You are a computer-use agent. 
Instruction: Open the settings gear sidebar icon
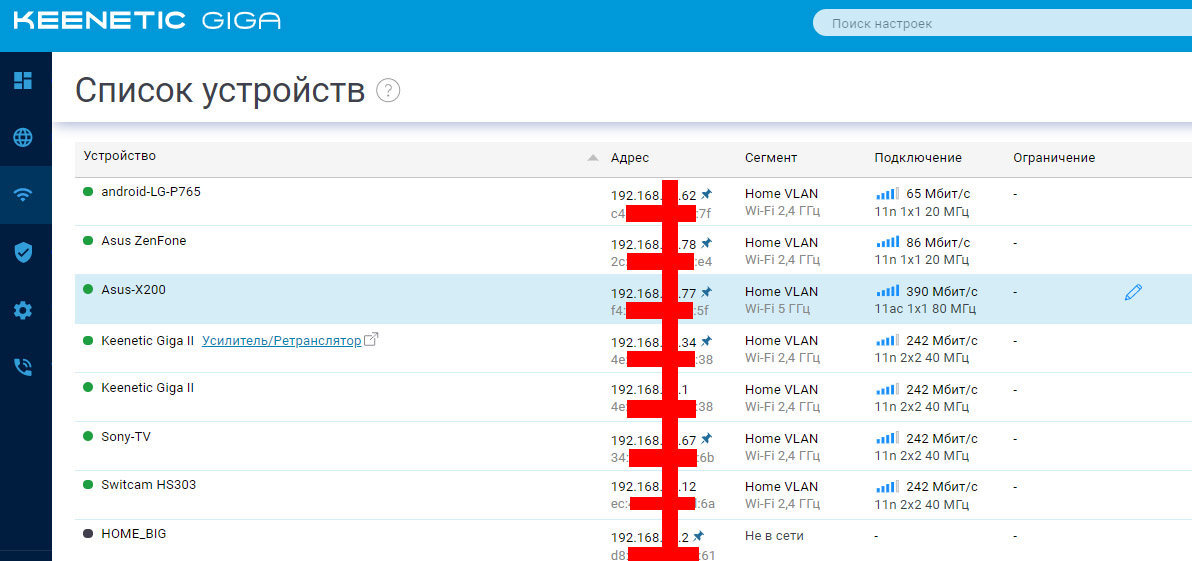pos(24,310)
